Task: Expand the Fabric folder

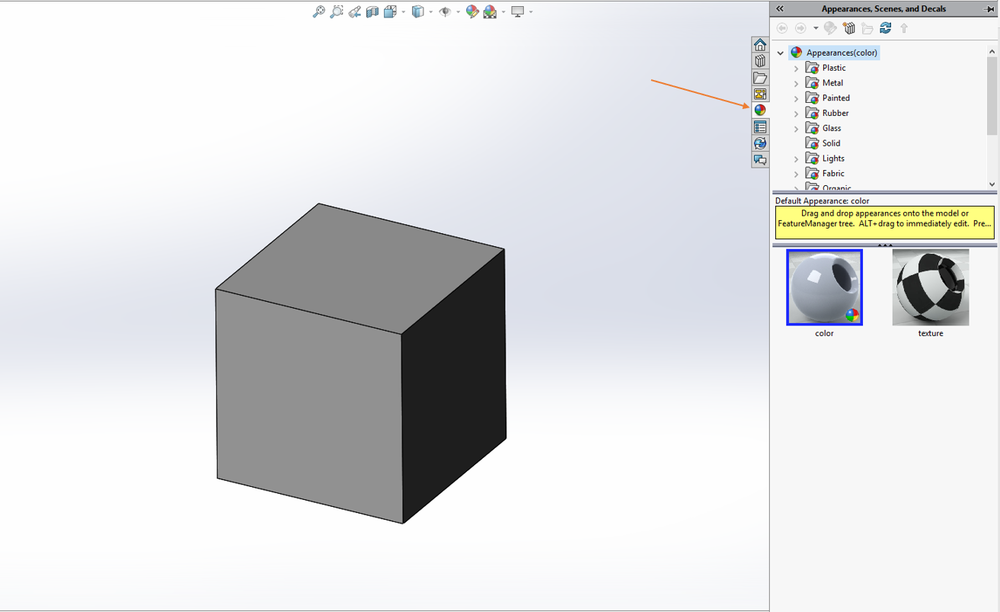Action: (x=796, y=174)
